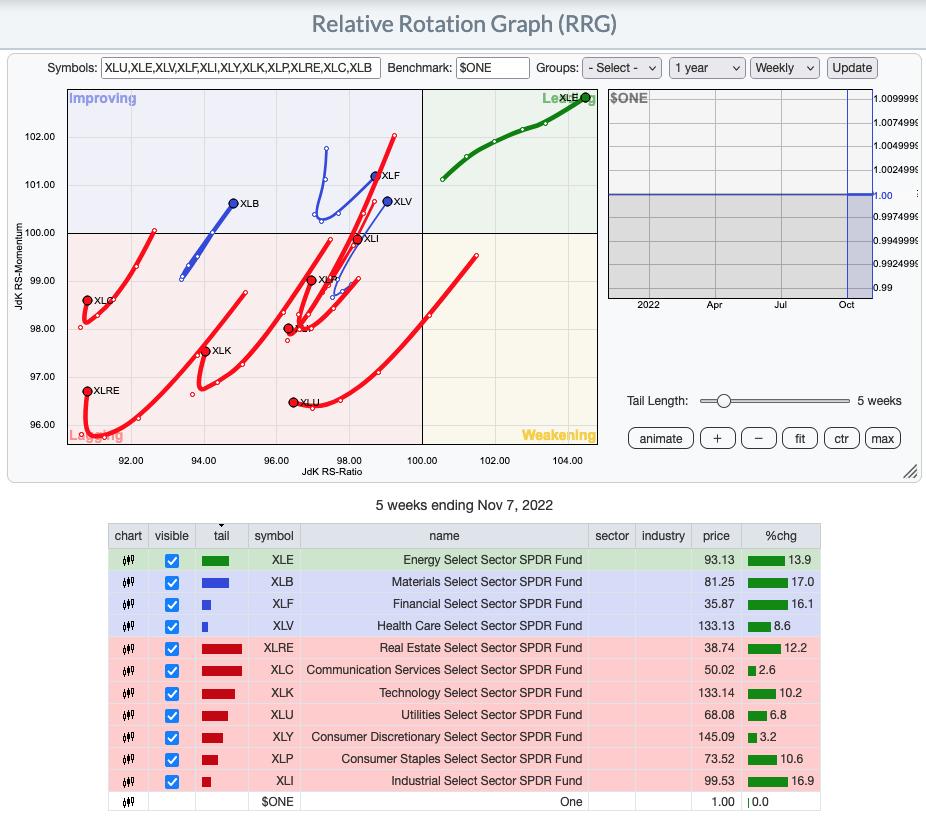Click the XLC point on the graph
This screenshot has width=926, height=816.
pos(87,301)
